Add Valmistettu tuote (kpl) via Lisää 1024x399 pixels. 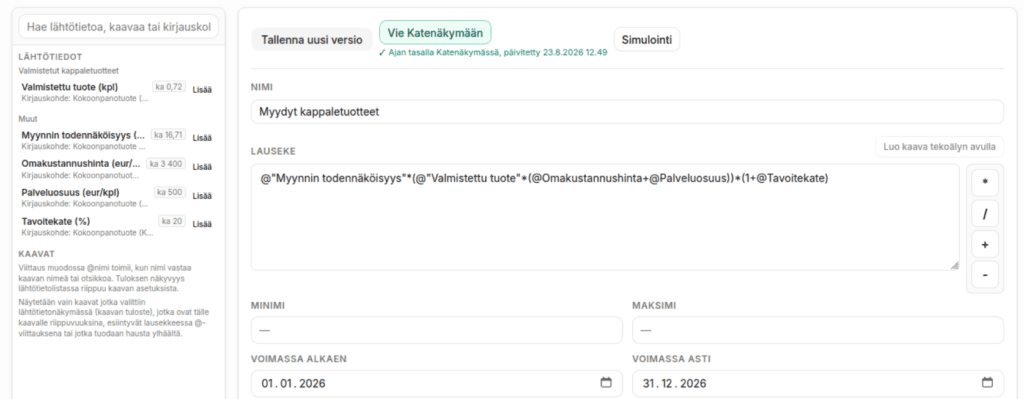coord(202,90)
